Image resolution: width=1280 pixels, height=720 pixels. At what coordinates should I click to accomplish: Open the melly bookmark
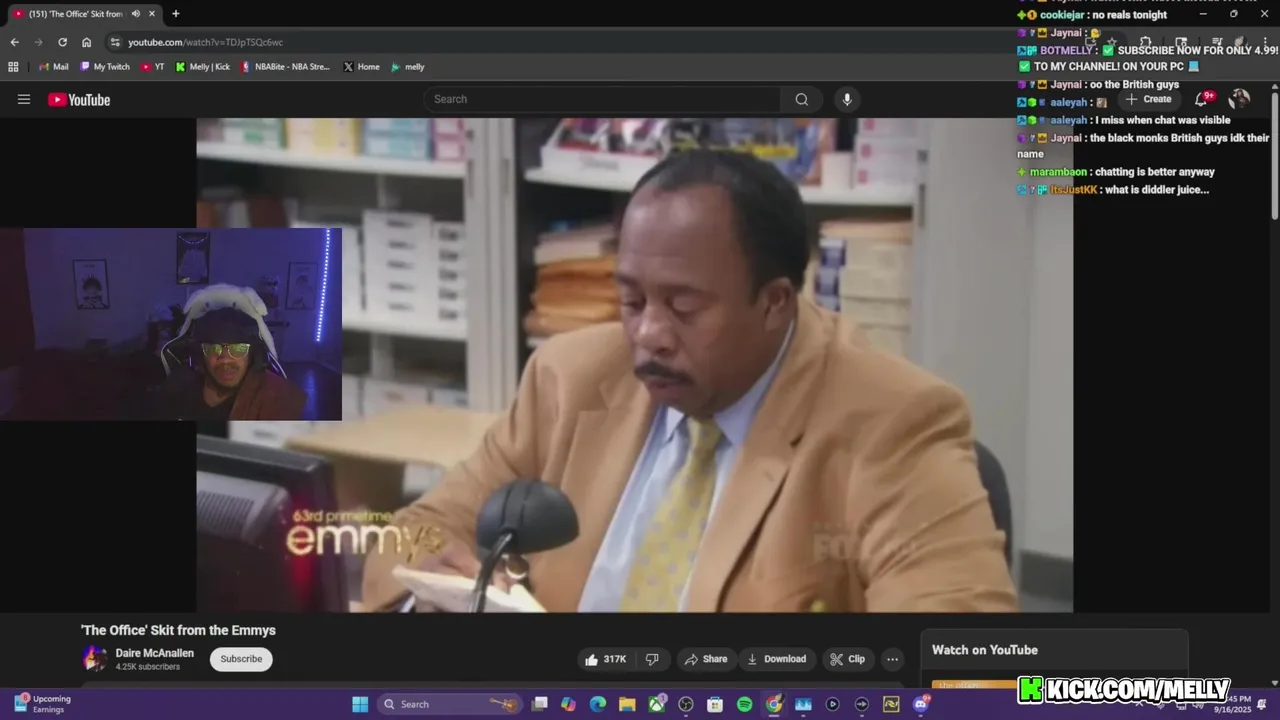pos(408,67)
